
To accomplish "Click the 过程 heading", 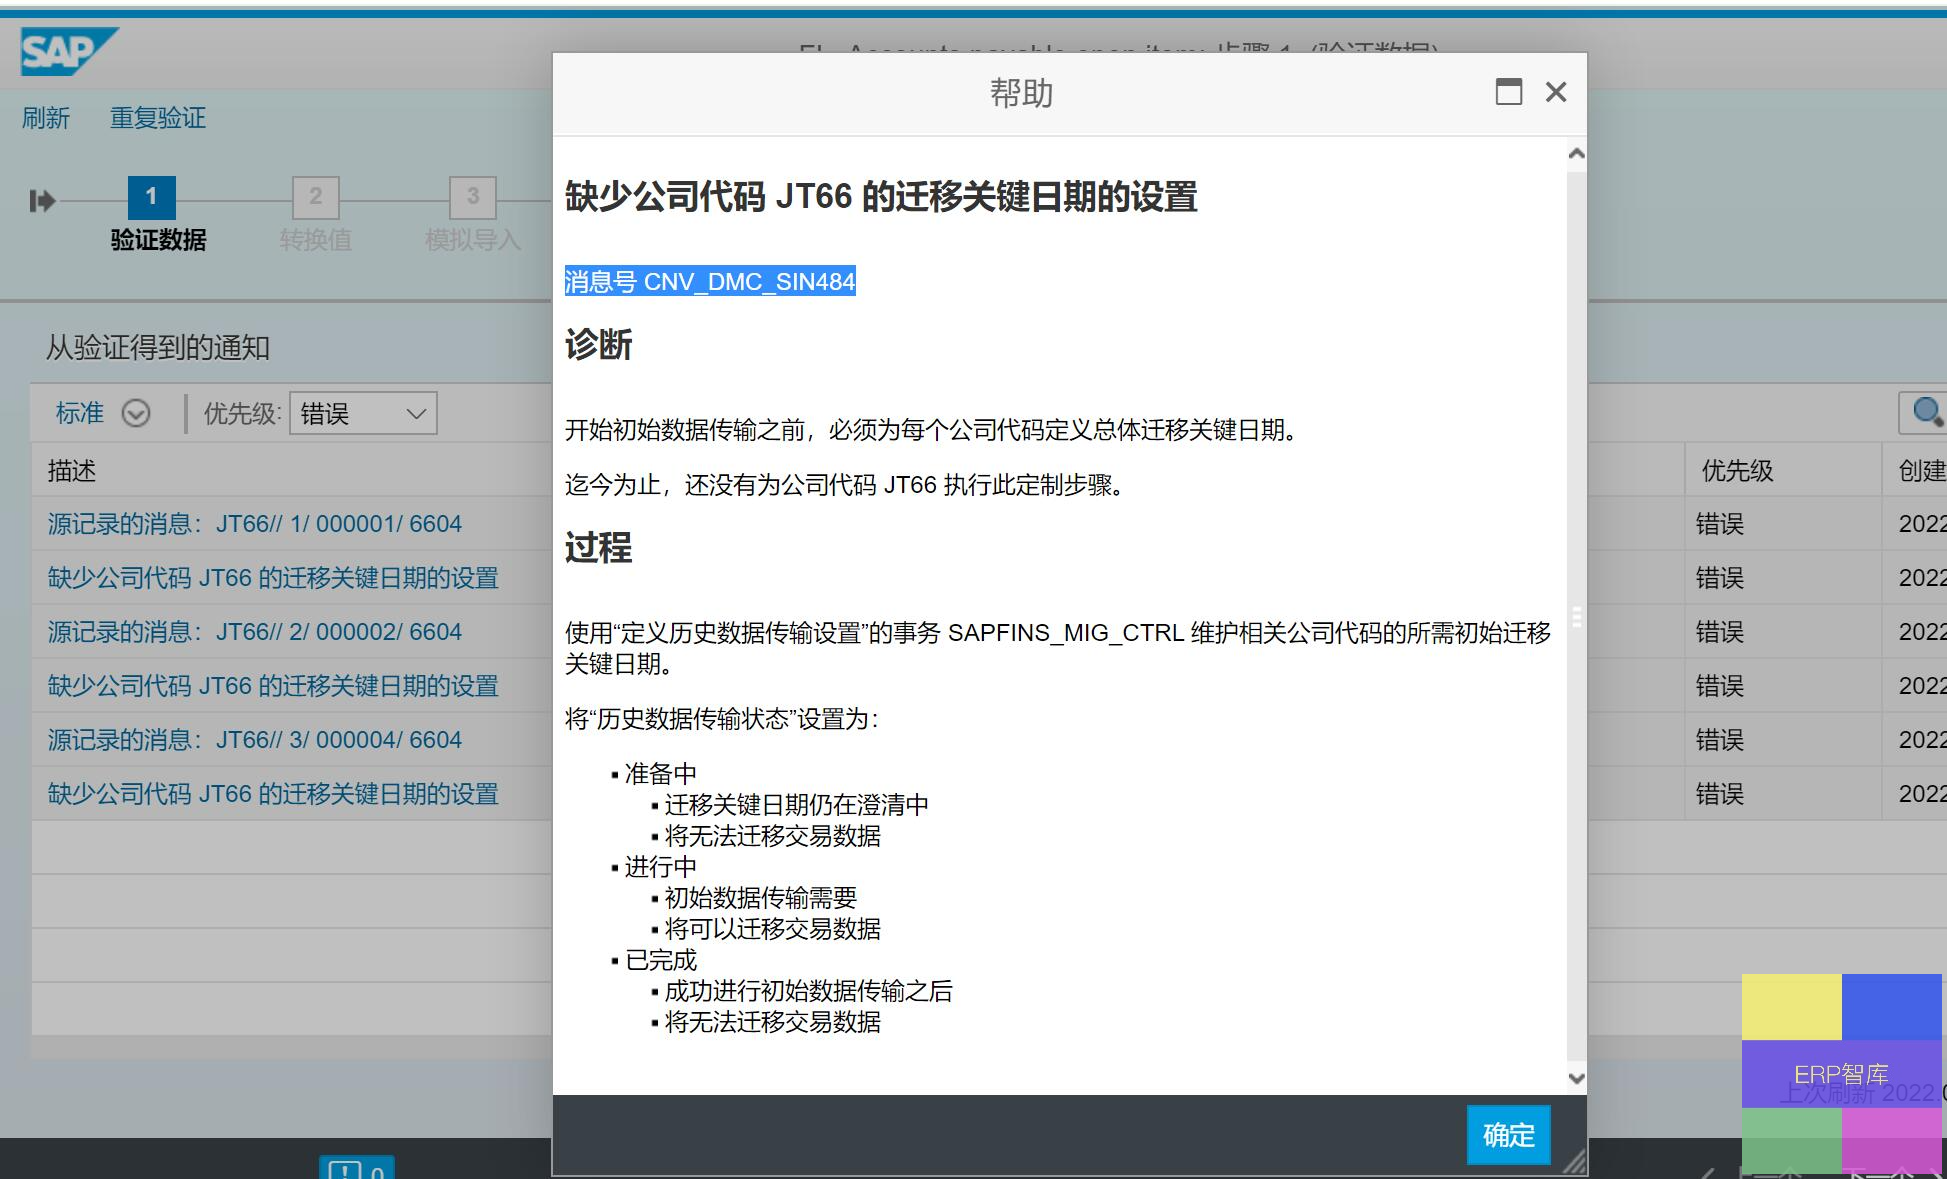I will tap(598, 548).
